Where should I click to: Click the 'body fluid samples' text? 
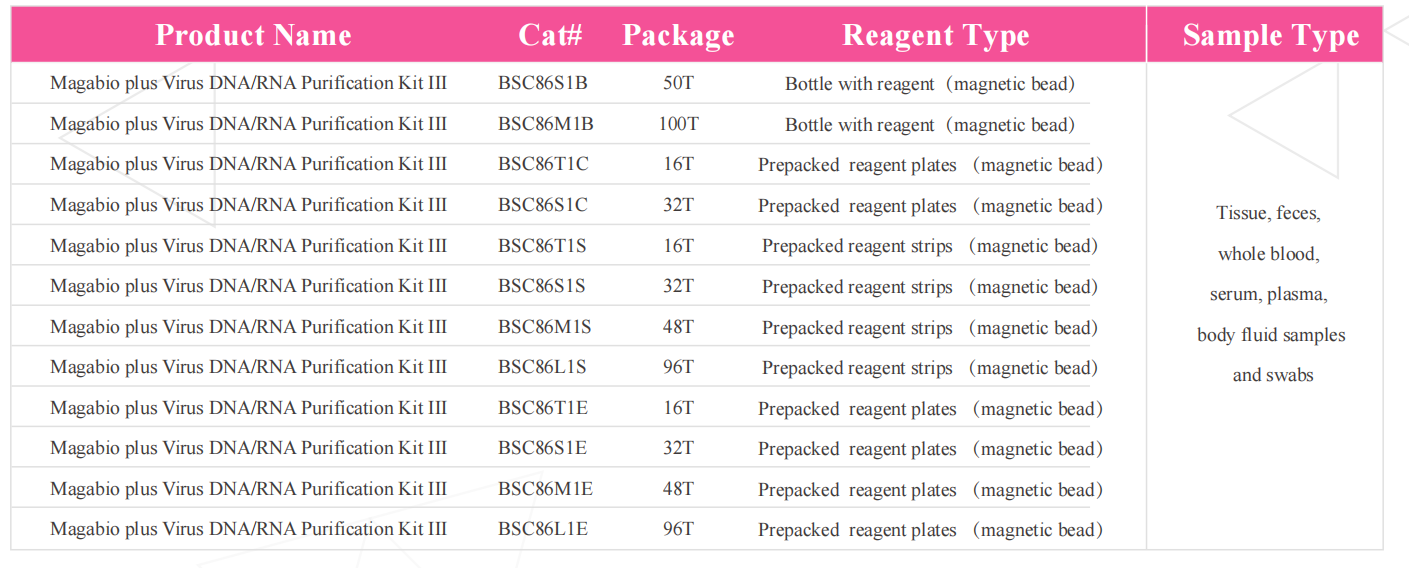coord(1271,335)
